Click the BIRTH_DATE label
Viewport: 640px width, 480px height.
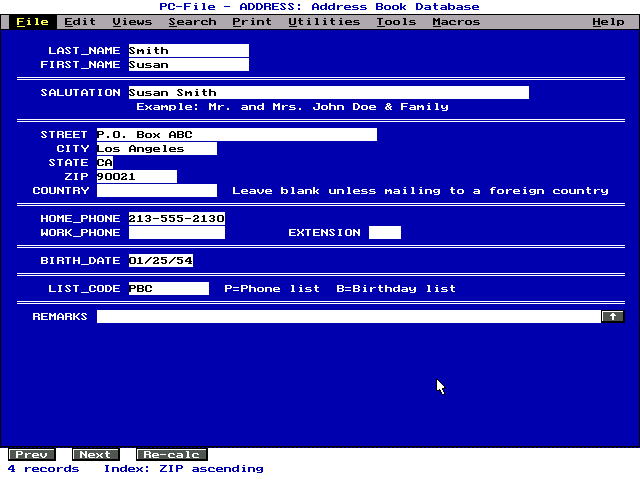(x=80, y=260)
